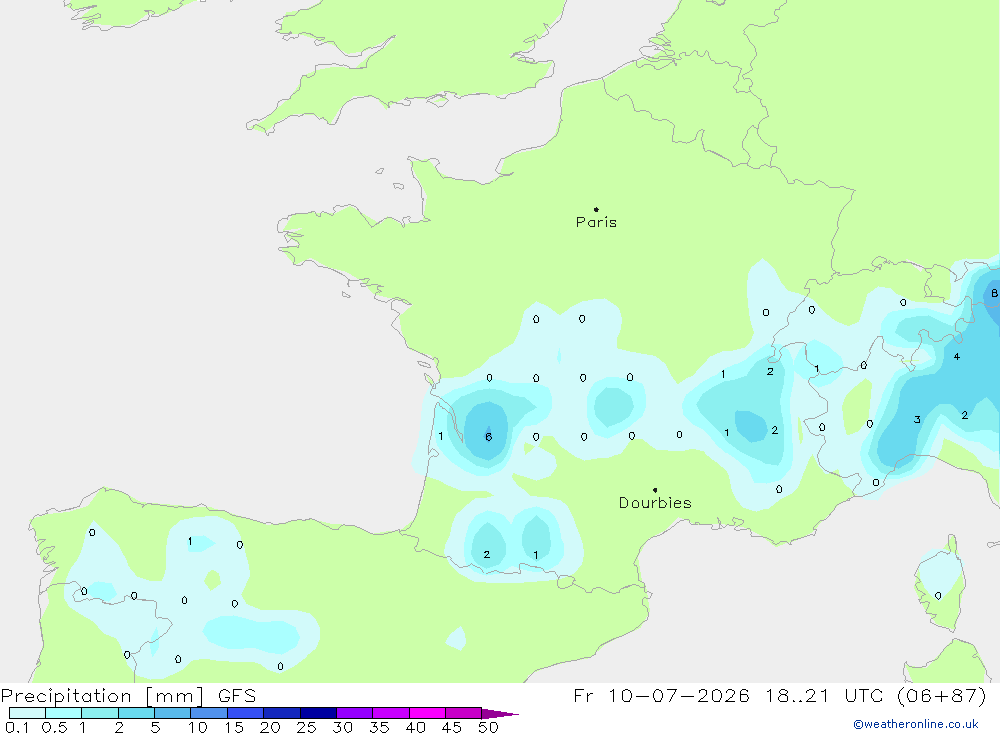Click the '0' value on Corsica island
Viewport: 1000px width, 733px height.
tap(938, 596)
